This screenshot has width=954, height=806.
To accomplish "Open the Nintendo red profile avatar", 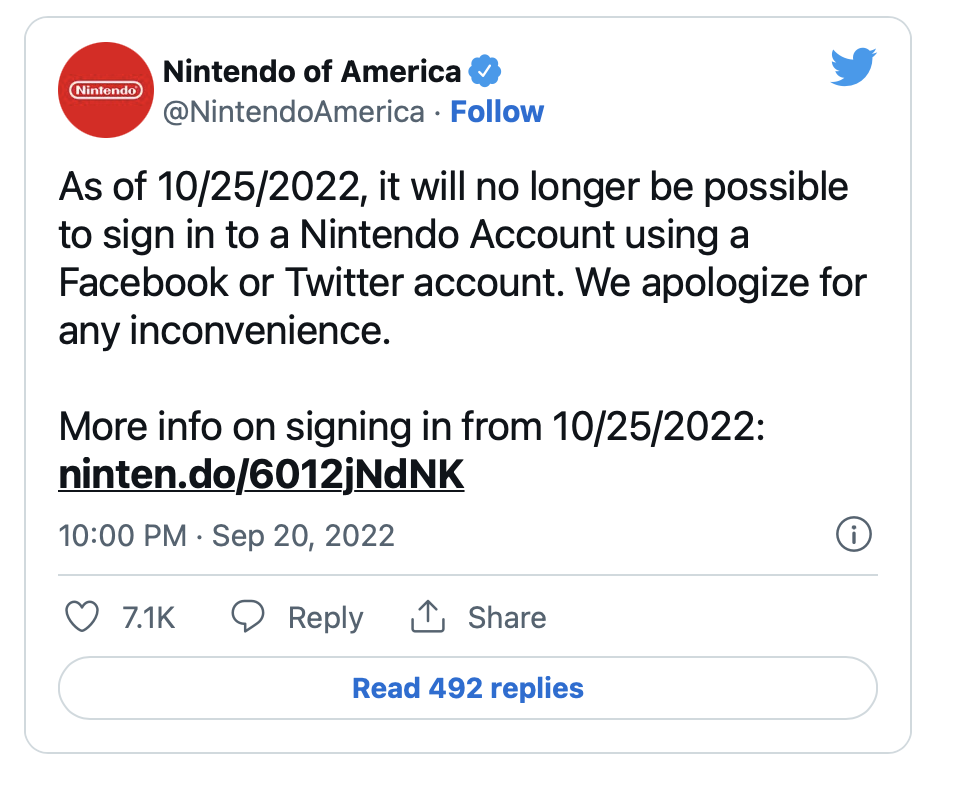I will click(x=106, y=90).
